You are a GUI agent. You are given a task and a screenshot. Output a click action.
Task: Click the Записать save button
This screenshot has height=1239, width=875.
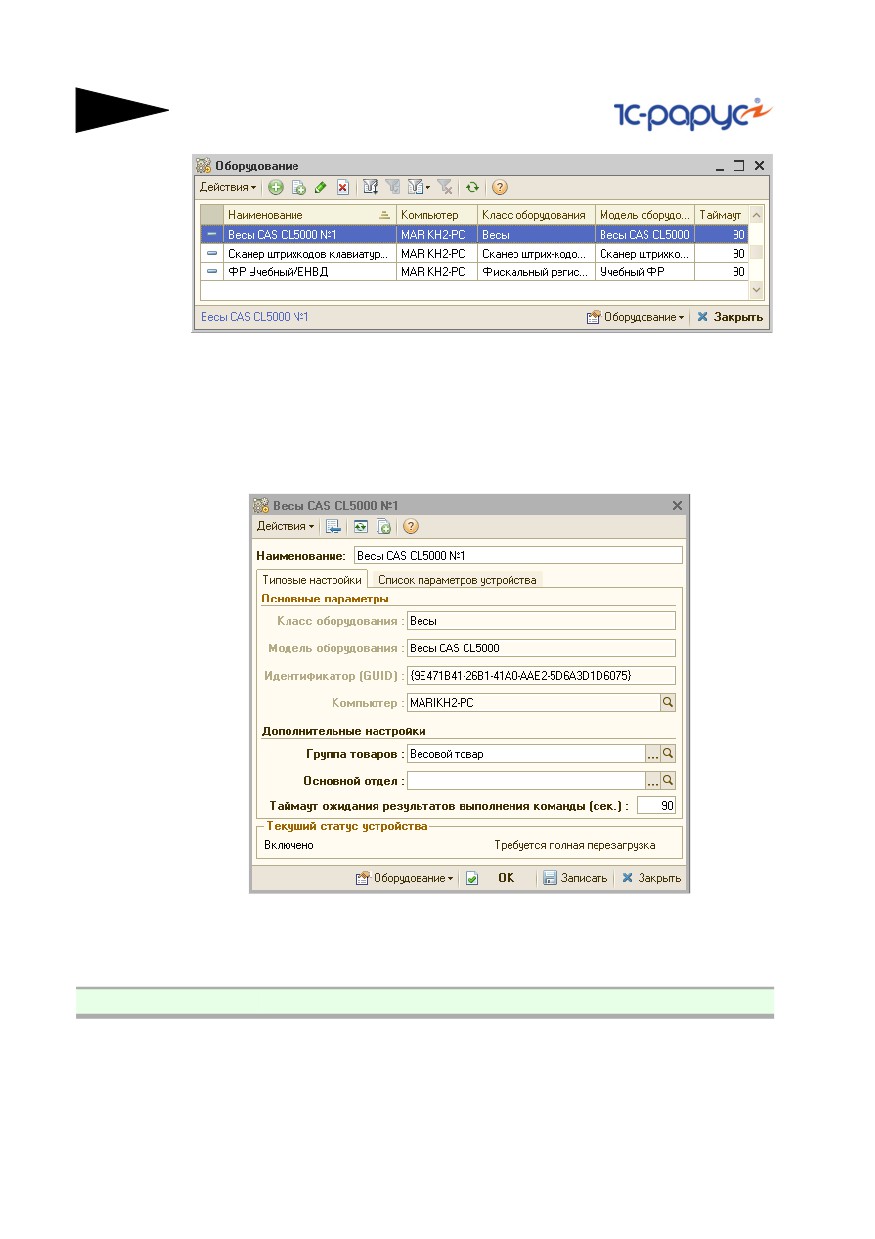point(575,878)
